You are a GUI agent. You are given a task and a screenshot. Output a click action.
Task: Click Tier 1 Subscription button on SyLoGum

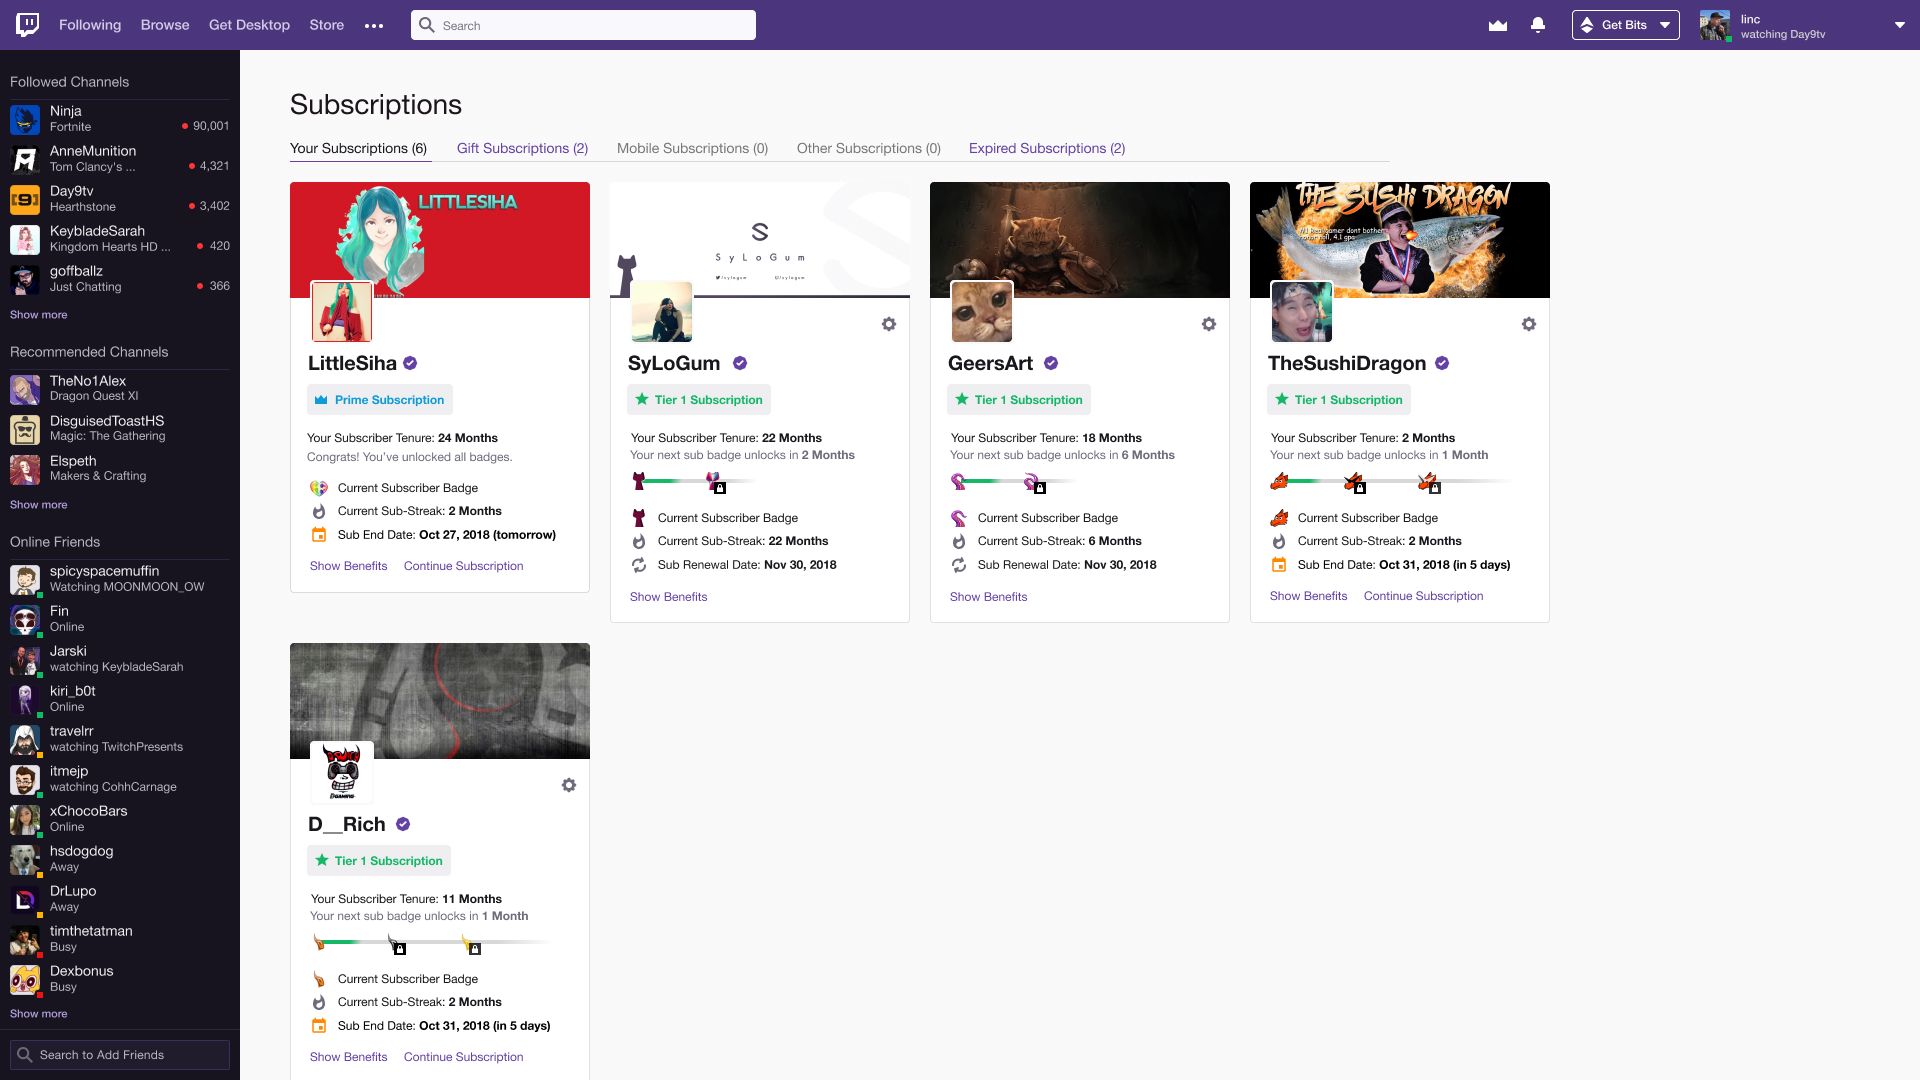(699, 400)
